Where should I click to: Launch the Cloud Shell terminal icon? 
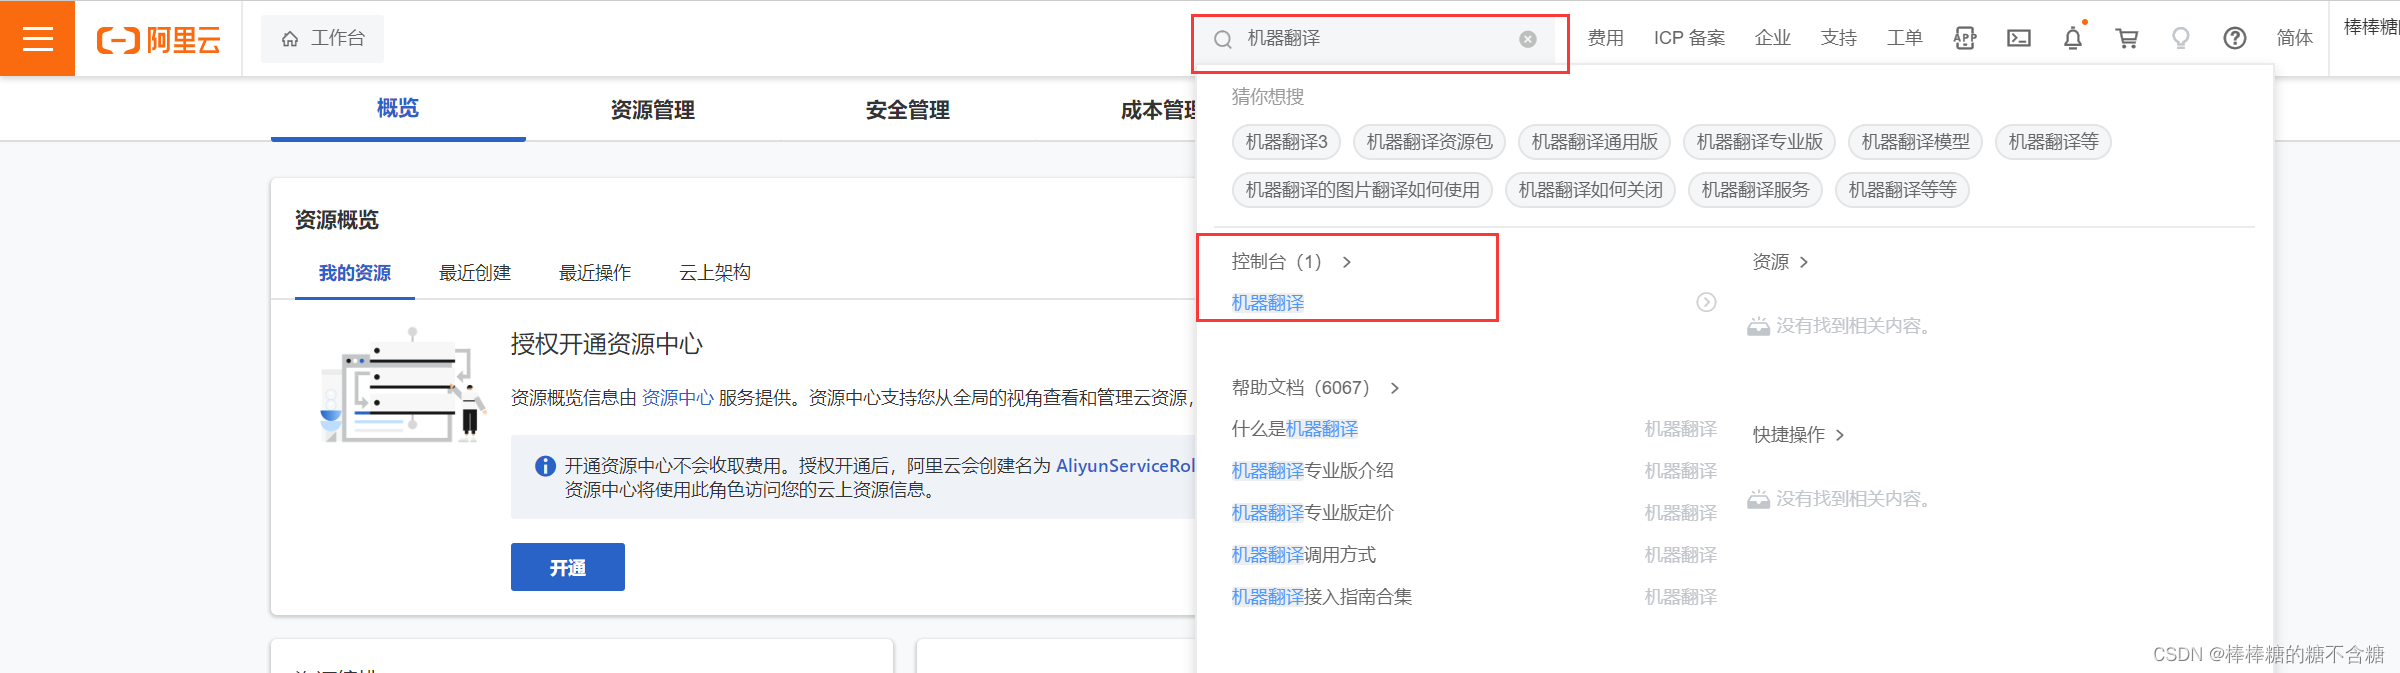tap(2019, 38)
